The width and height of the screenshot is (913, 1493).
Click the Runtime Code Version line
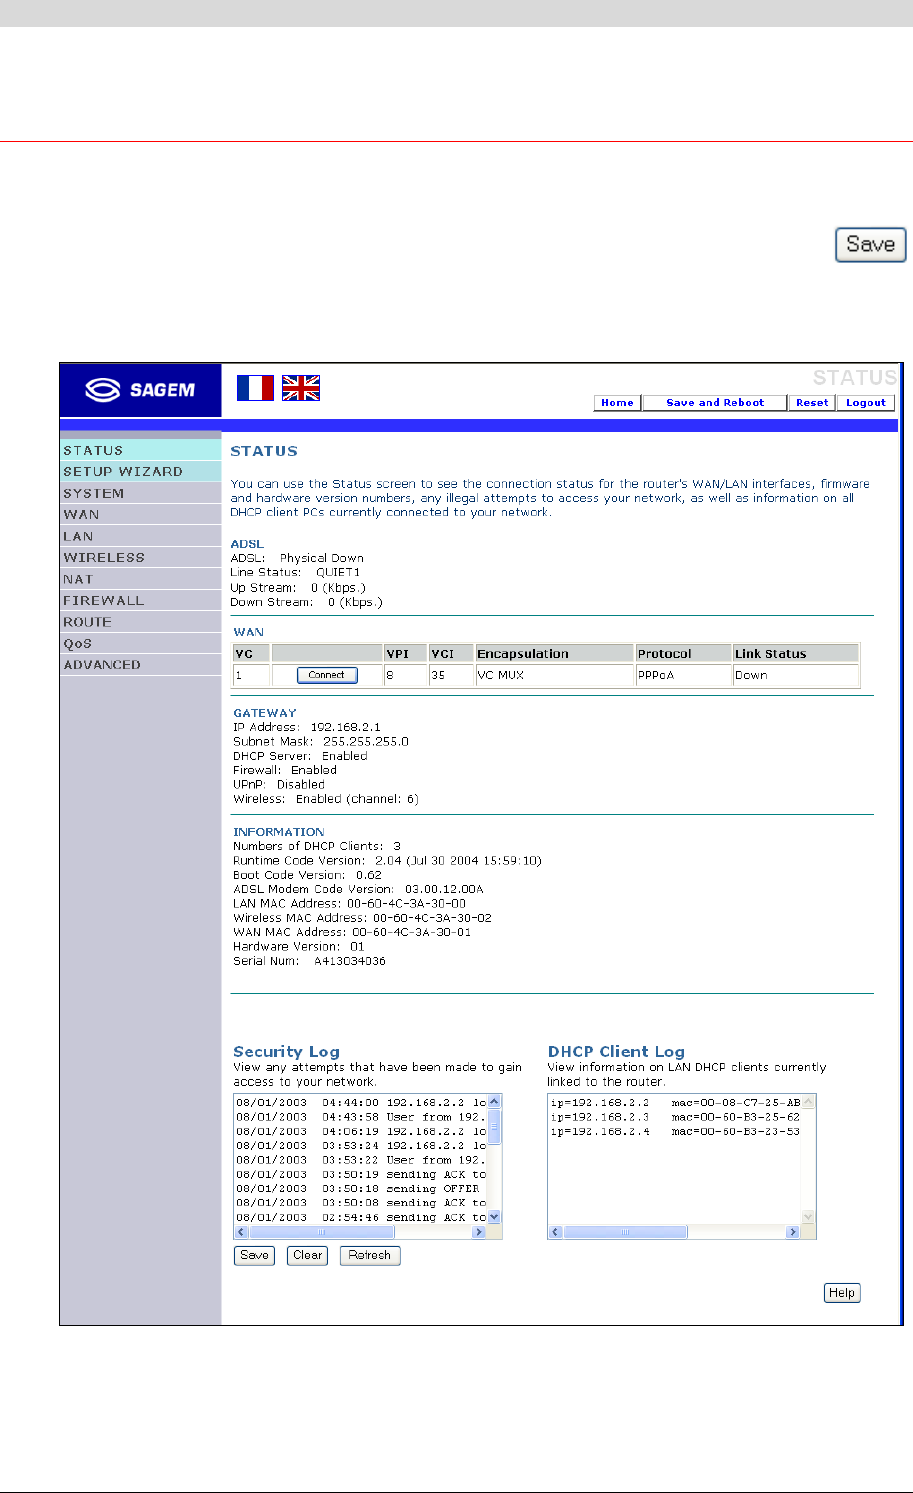(x=387, y=860)
